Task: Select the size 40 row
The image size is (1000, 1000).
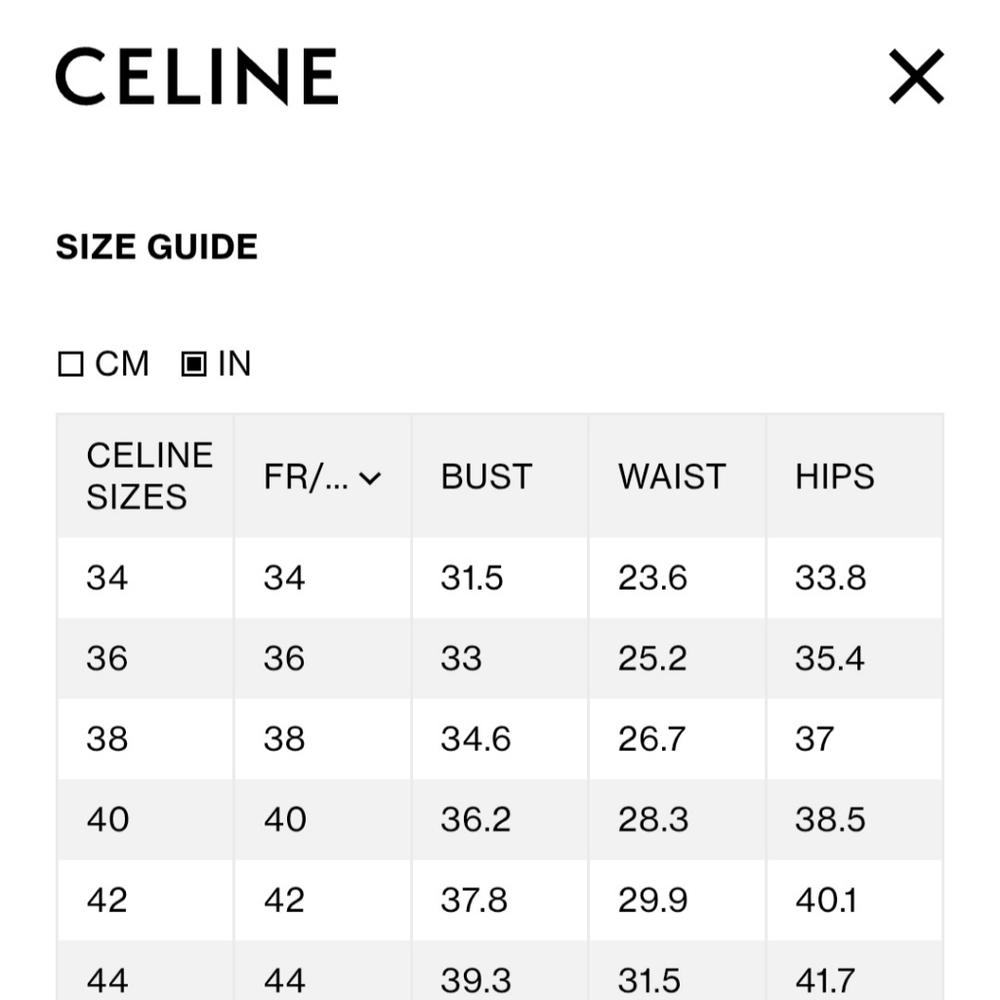Action: [x=107, y=820]
